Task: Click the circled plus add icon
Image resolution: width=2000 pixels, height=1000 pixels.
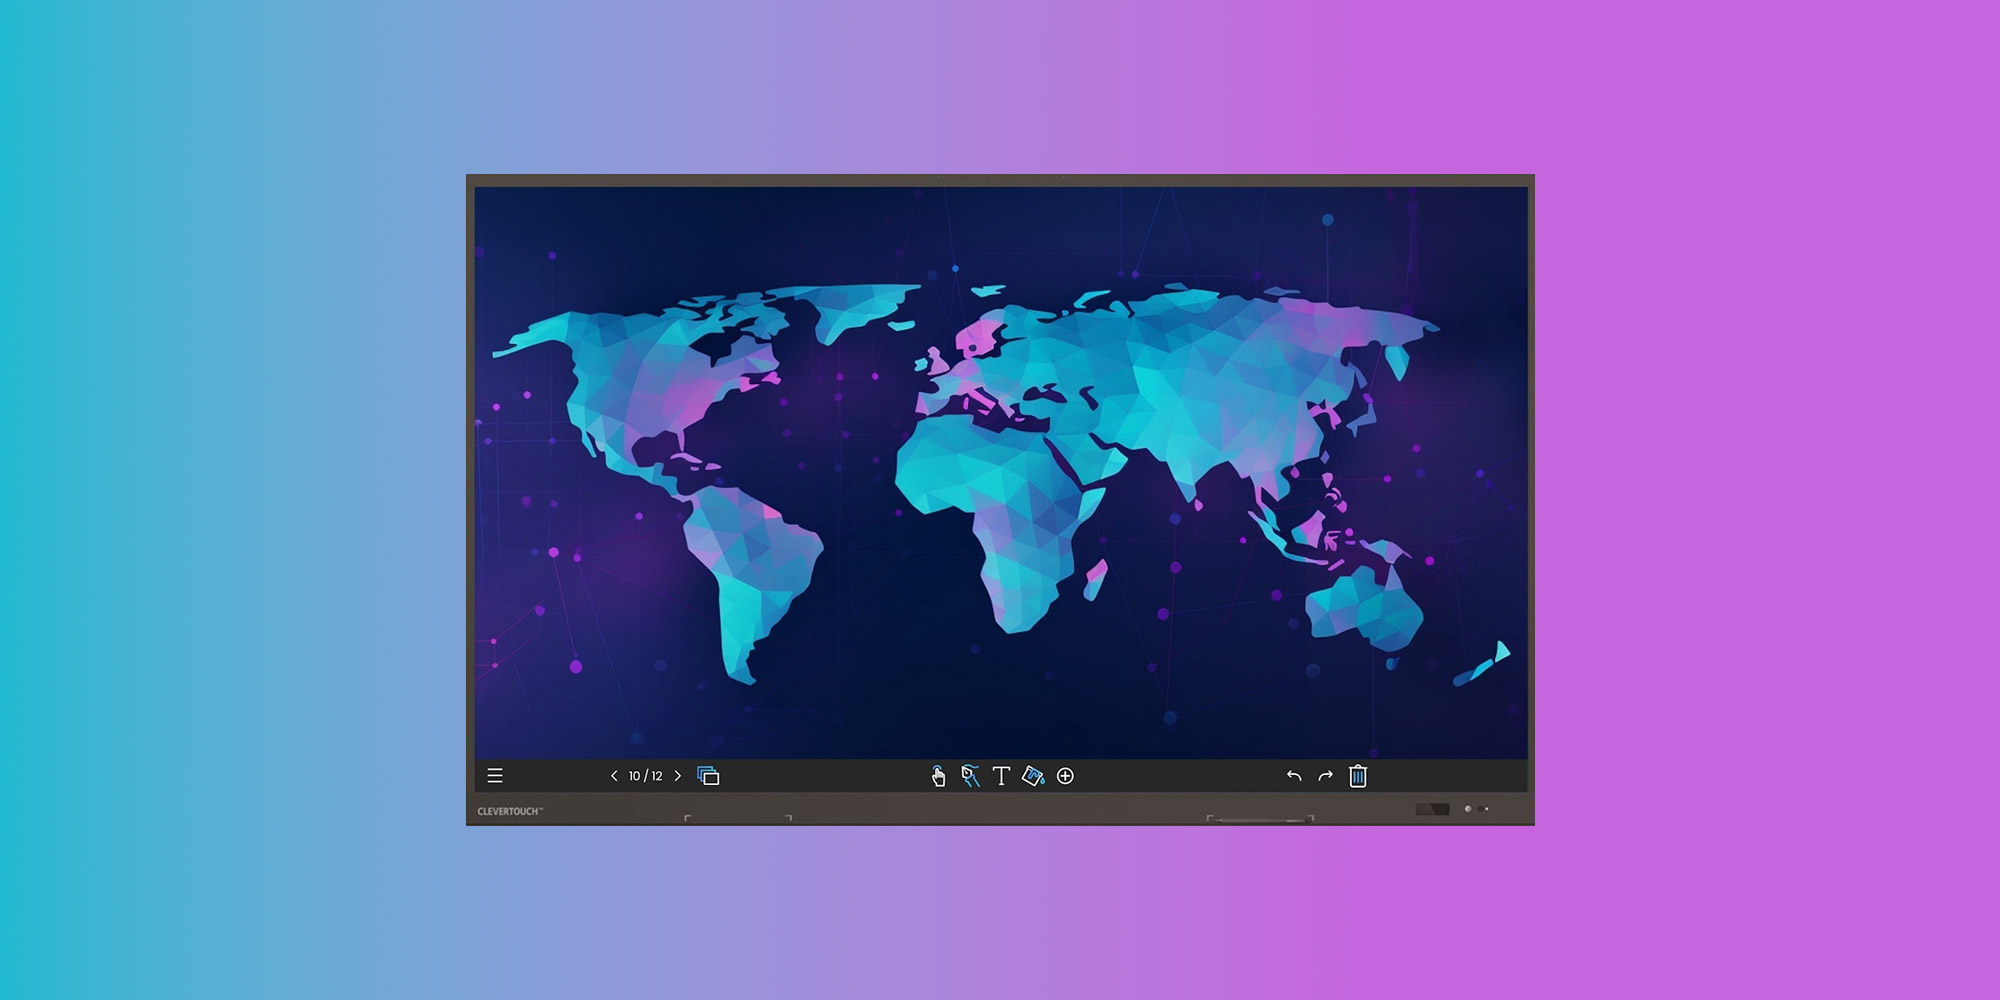Action: coord(1065,776)
